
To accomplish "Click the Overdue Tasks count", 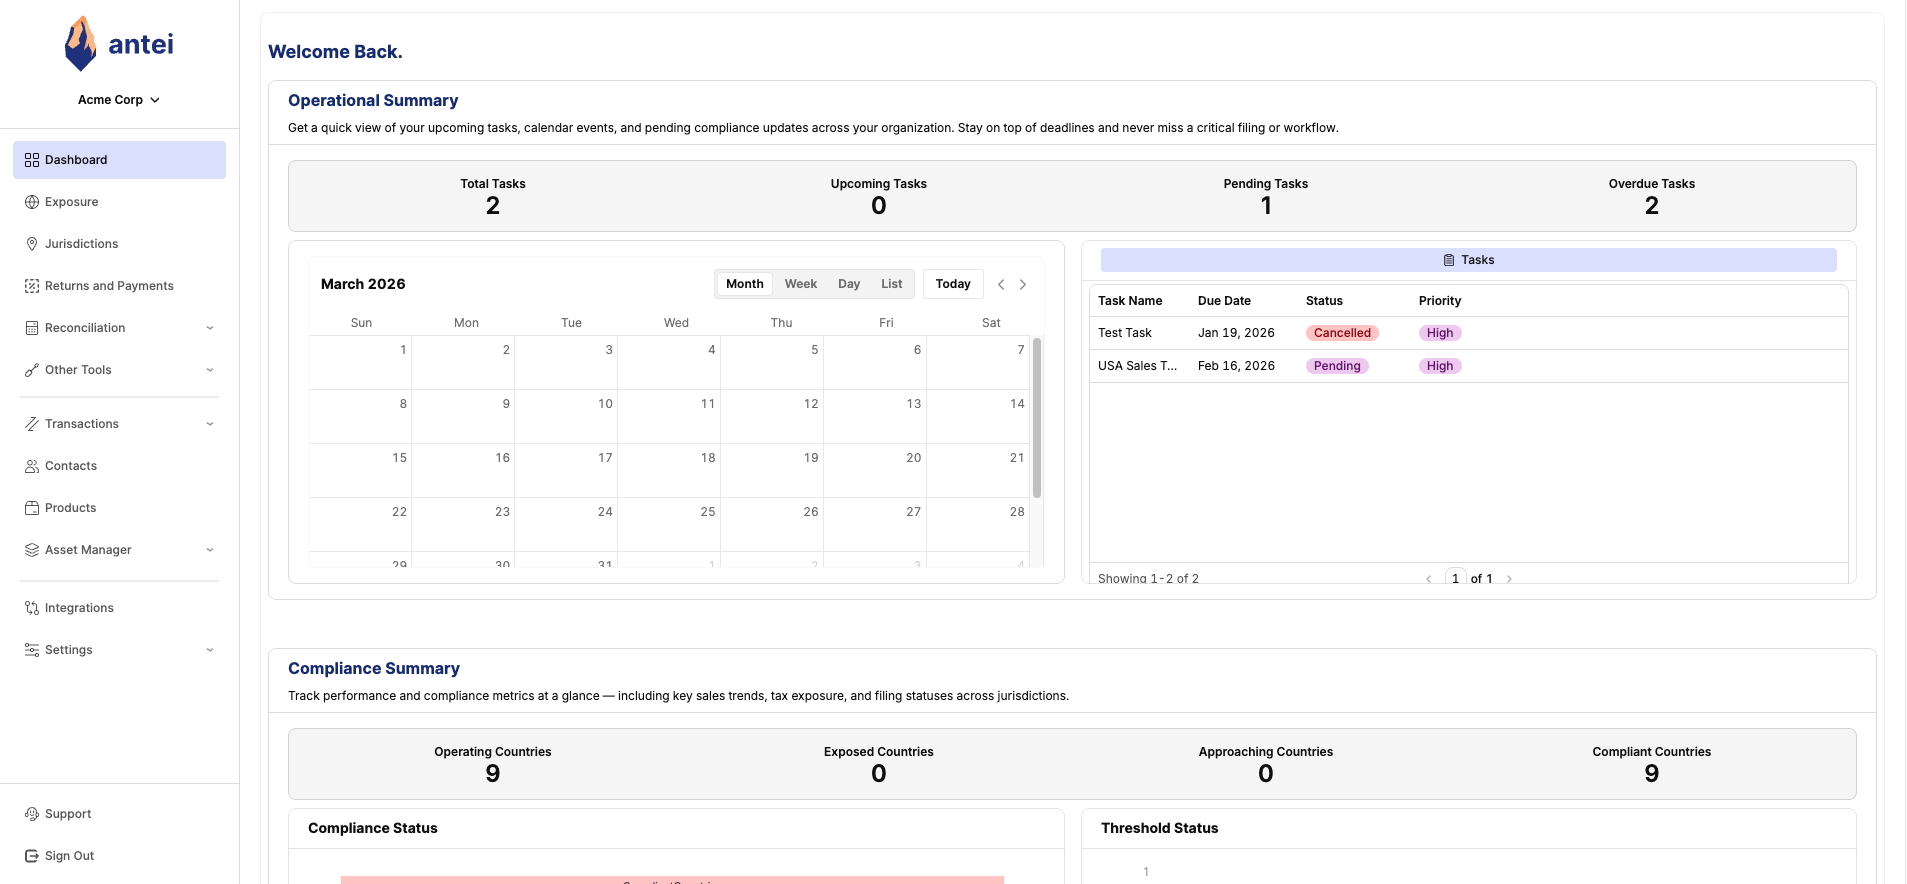I will pos(1652,206).
